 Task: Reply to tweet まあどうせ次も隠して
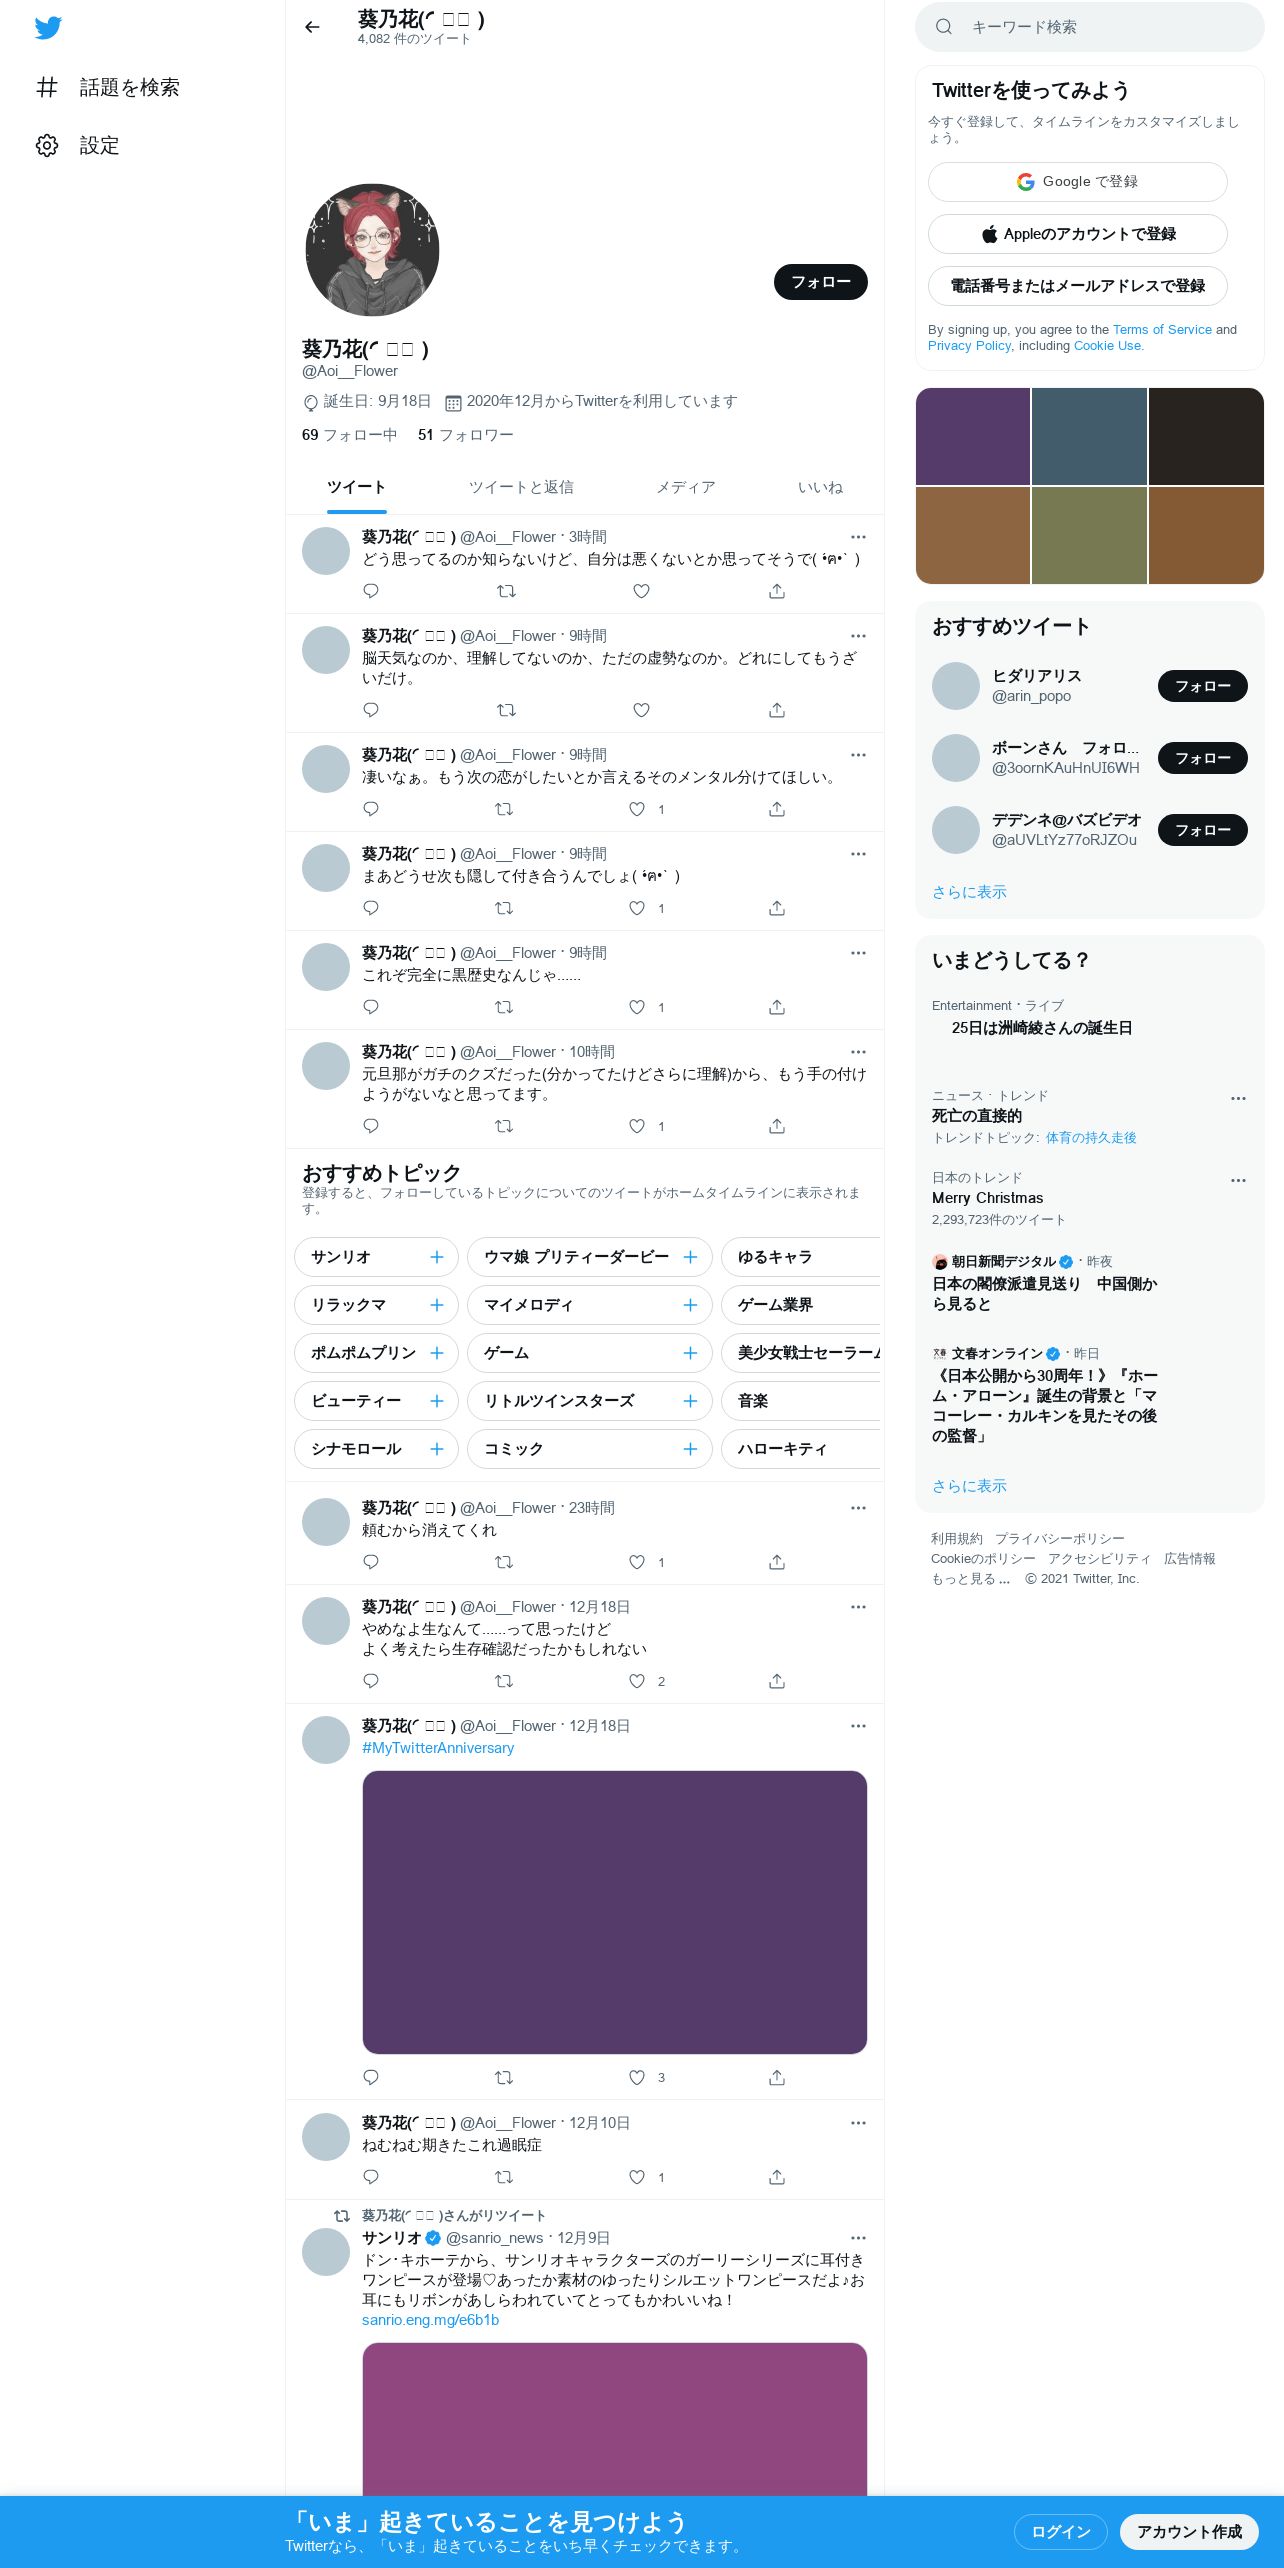pyautogui.click(x=371, y=908)
